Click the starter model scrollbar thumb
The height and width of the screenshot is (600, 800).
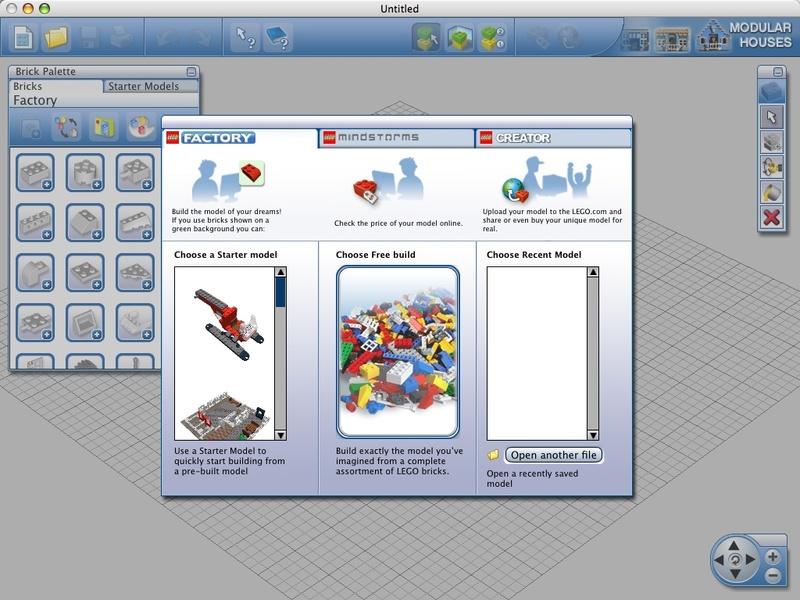pyautogui.click(x=281, y=292)
